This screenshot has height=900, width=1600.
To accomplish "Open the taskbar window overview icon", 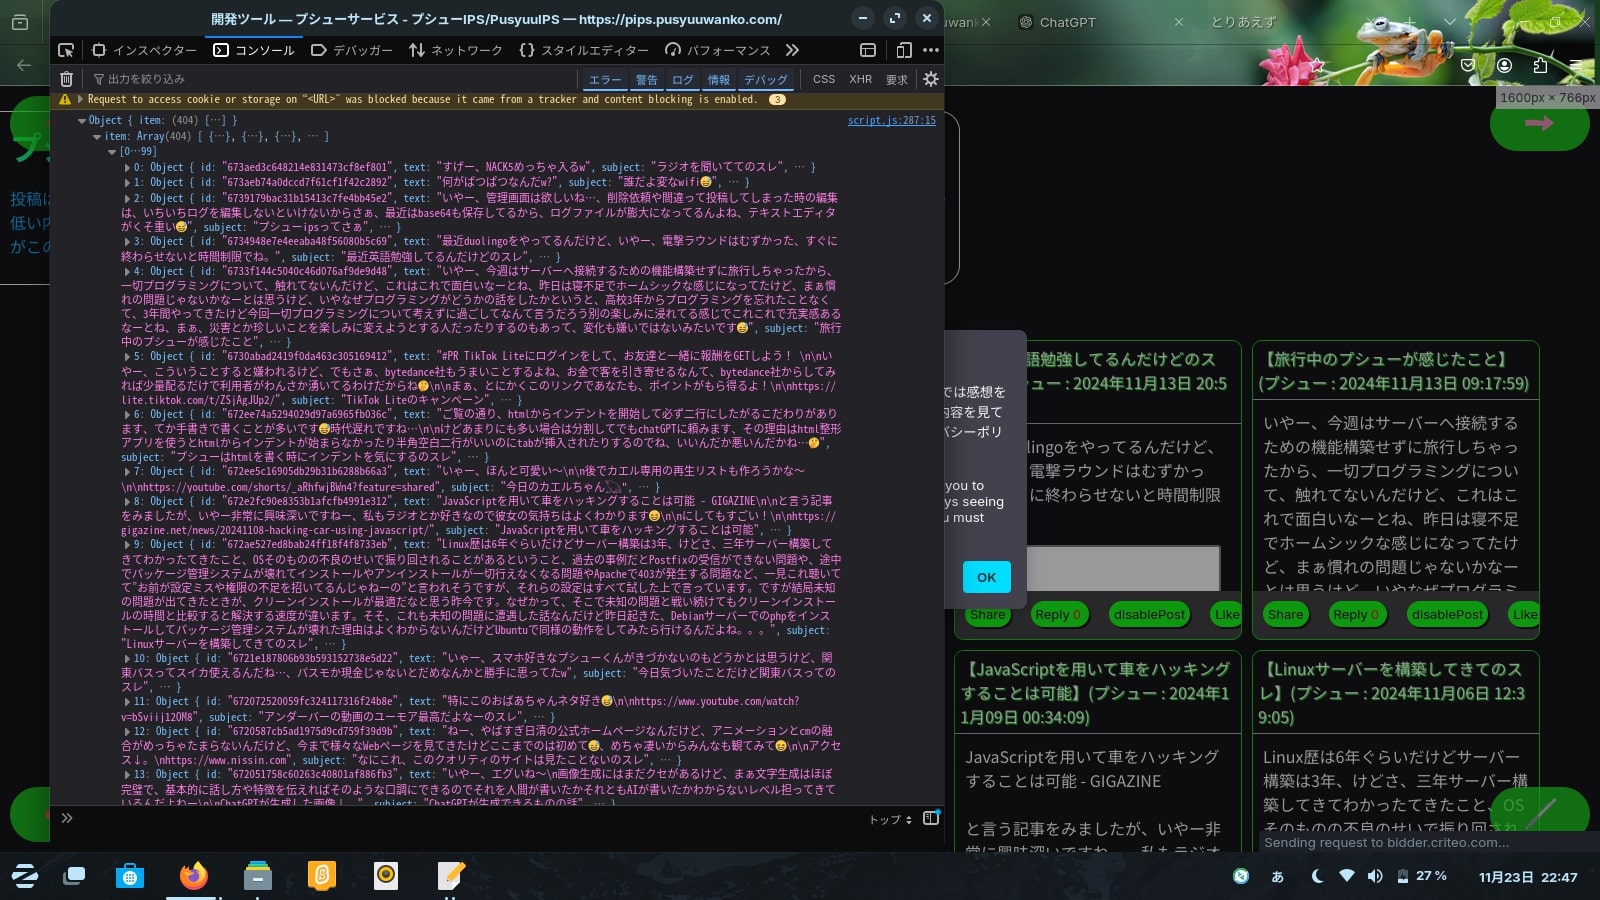I will [x=74, y=876].
